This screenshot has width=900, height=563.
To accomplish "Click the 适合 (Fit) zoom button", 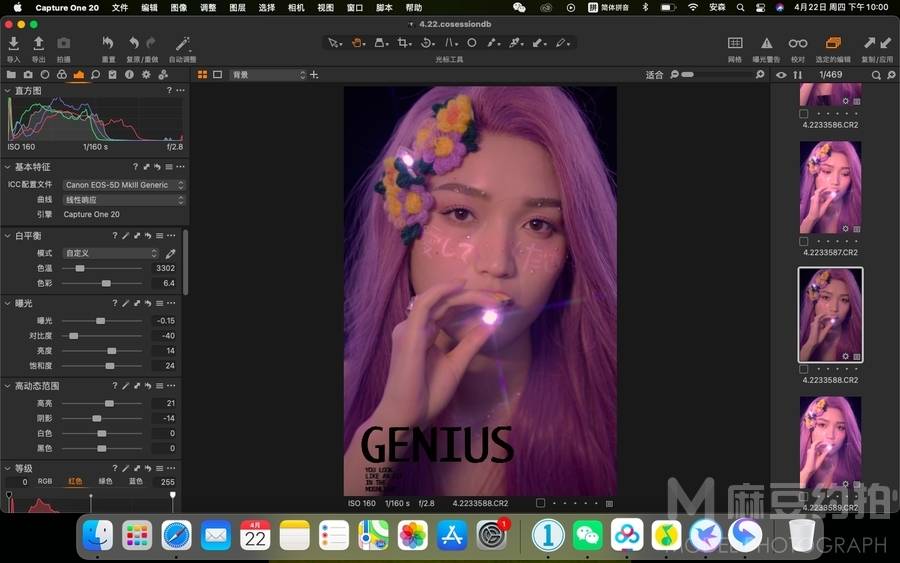I will (654, 75).
